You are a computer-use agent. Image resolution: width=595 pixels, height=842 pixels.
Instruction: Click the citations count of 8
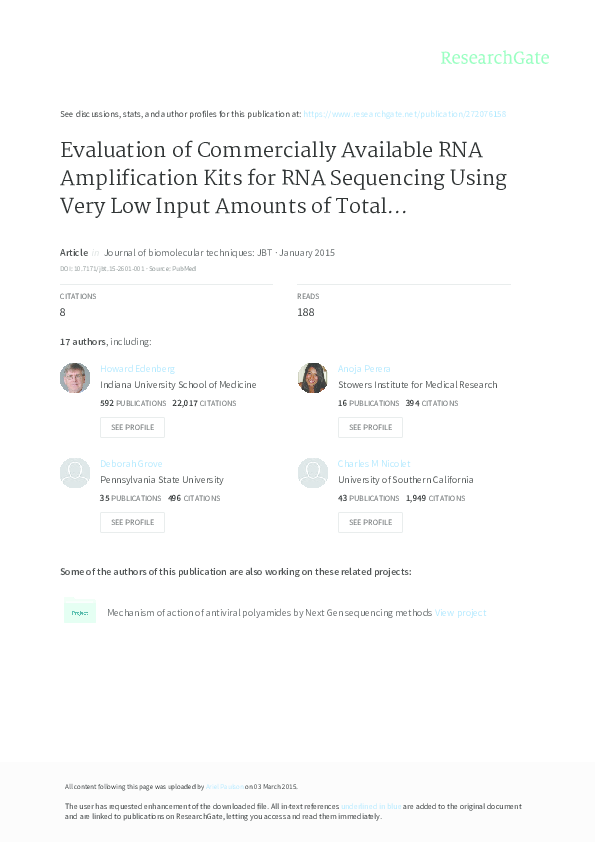(62, 312)
